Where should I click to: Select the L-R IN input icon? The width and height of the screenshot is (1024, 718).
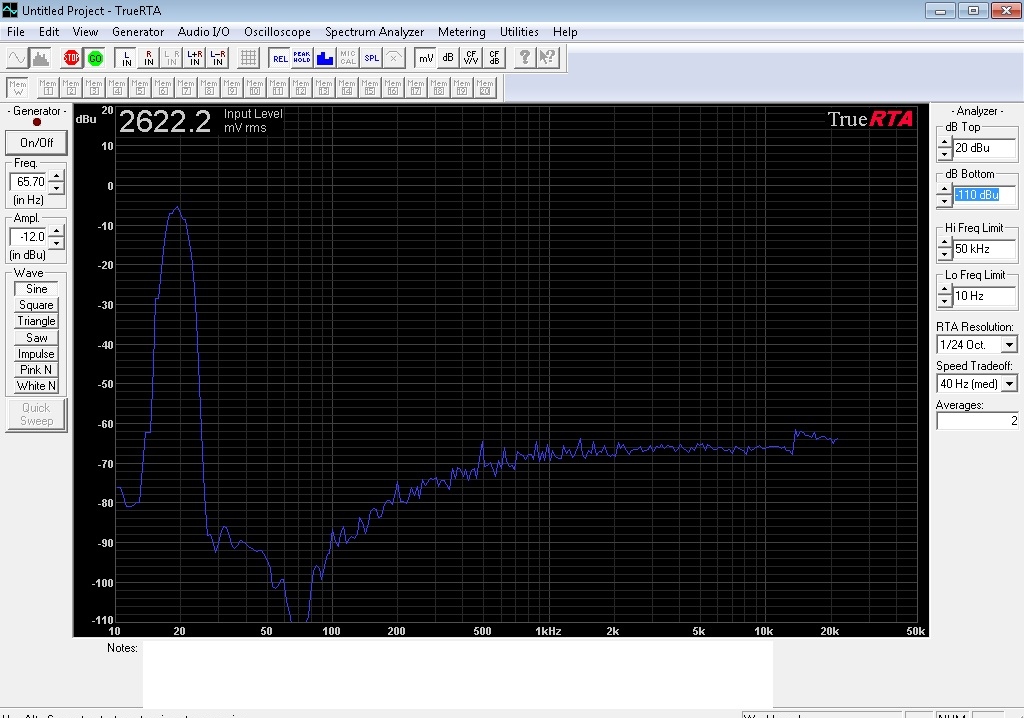tap(217, 58)
